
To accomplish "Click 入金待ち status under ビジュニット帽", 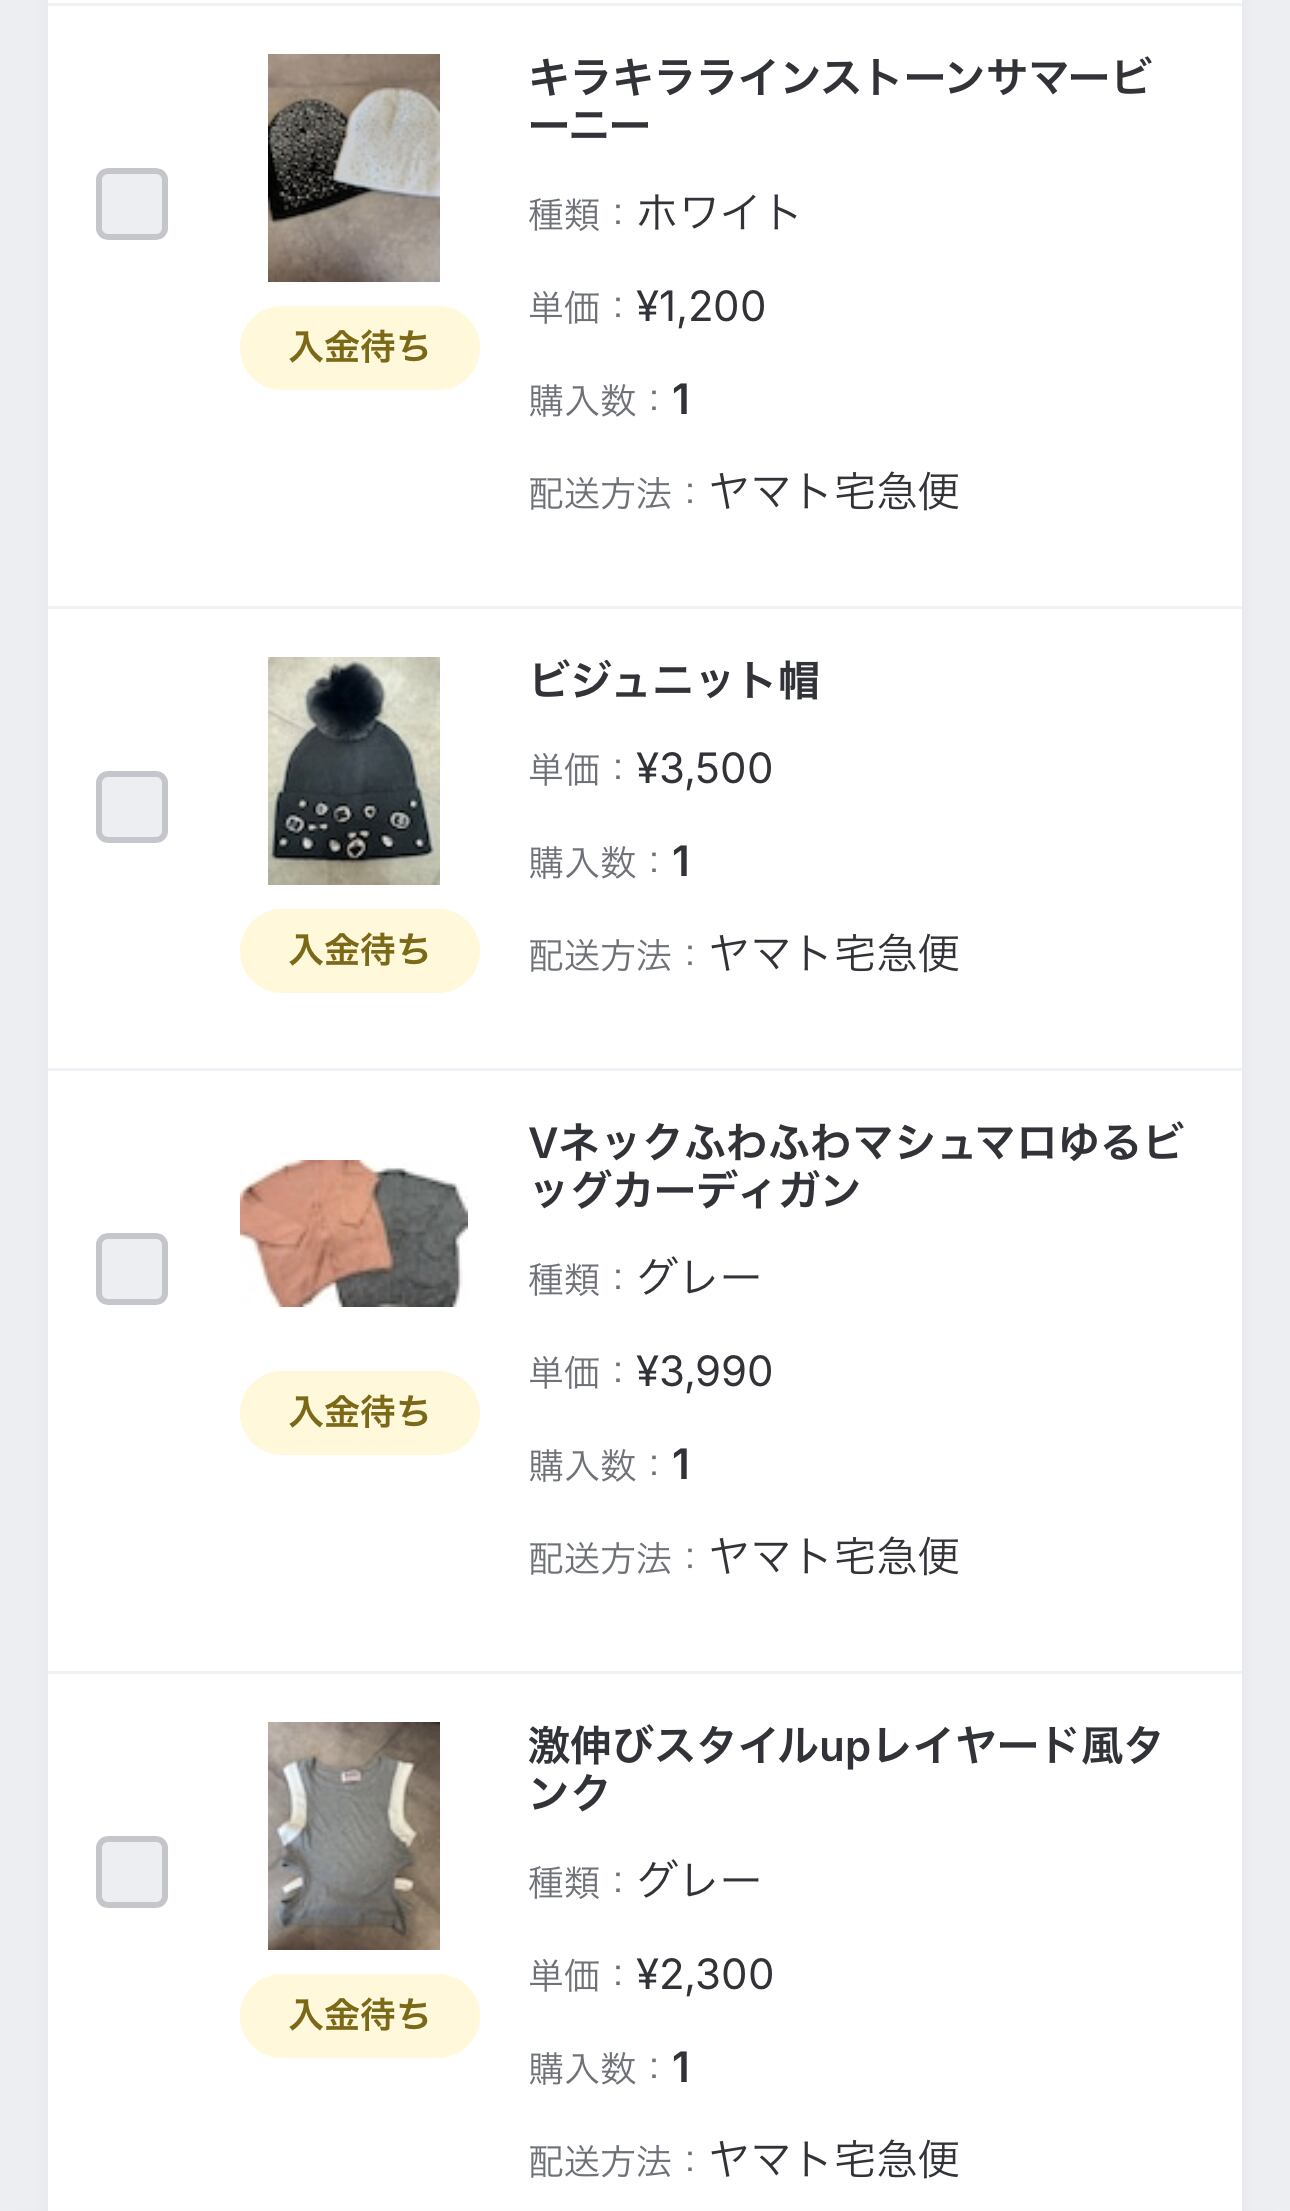I will [x=359, y=951].
